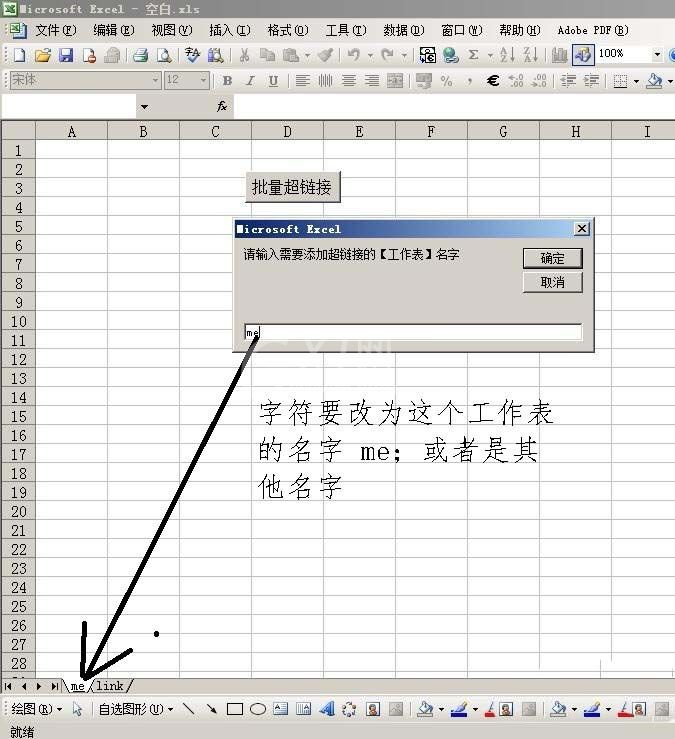Click the Borders icon in formatting toolbar
675x739 pixels.
click(620, 81)
